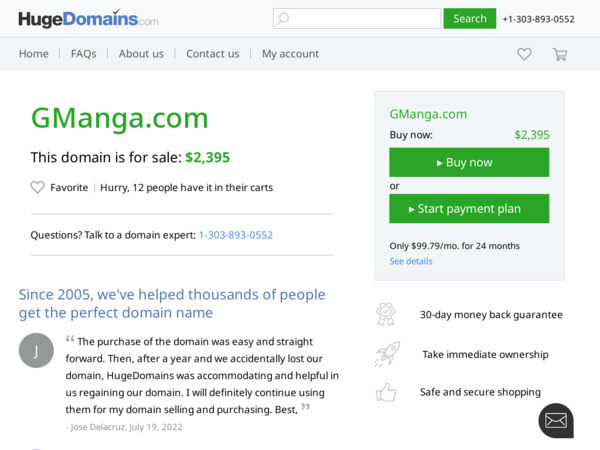The image size is (600, 450).
Task: Toggle Favorite heart for GManga.com
Action: (38, 187)
